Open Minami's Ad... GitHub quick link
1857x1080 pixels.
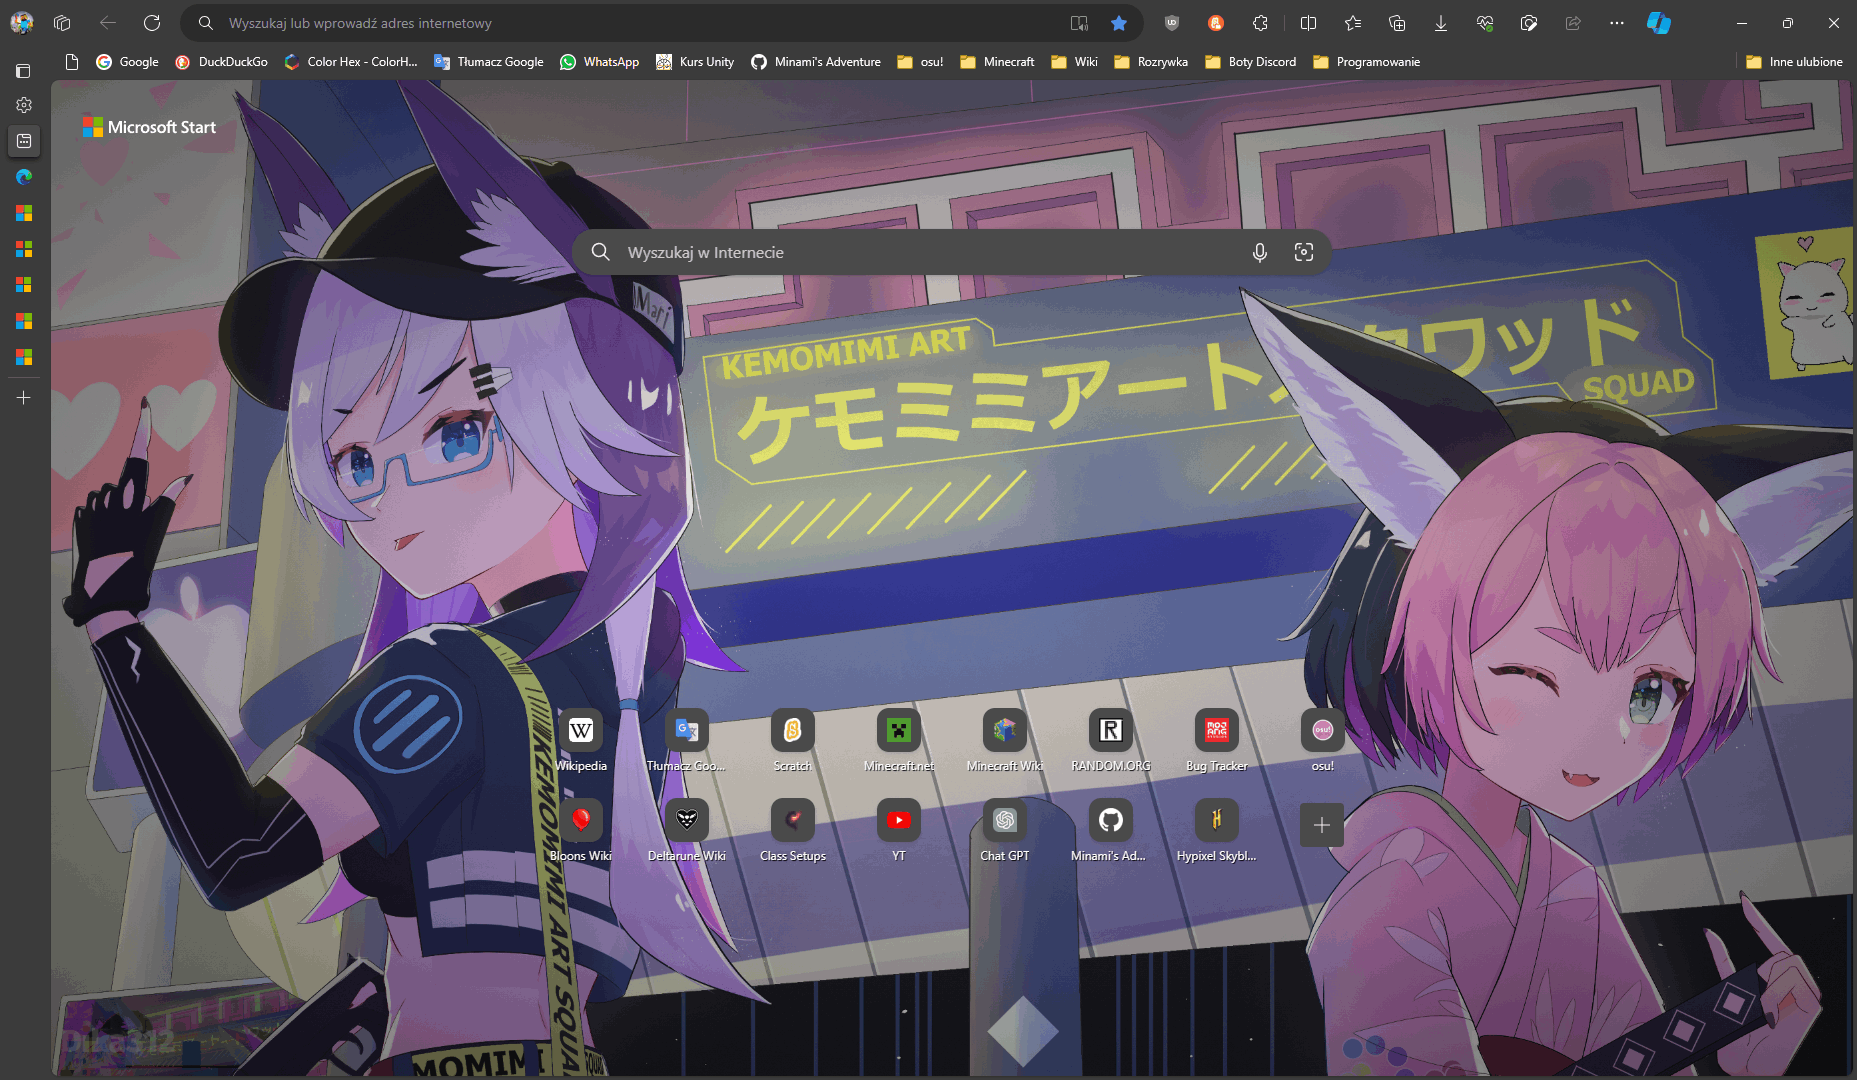point(1111,831)
